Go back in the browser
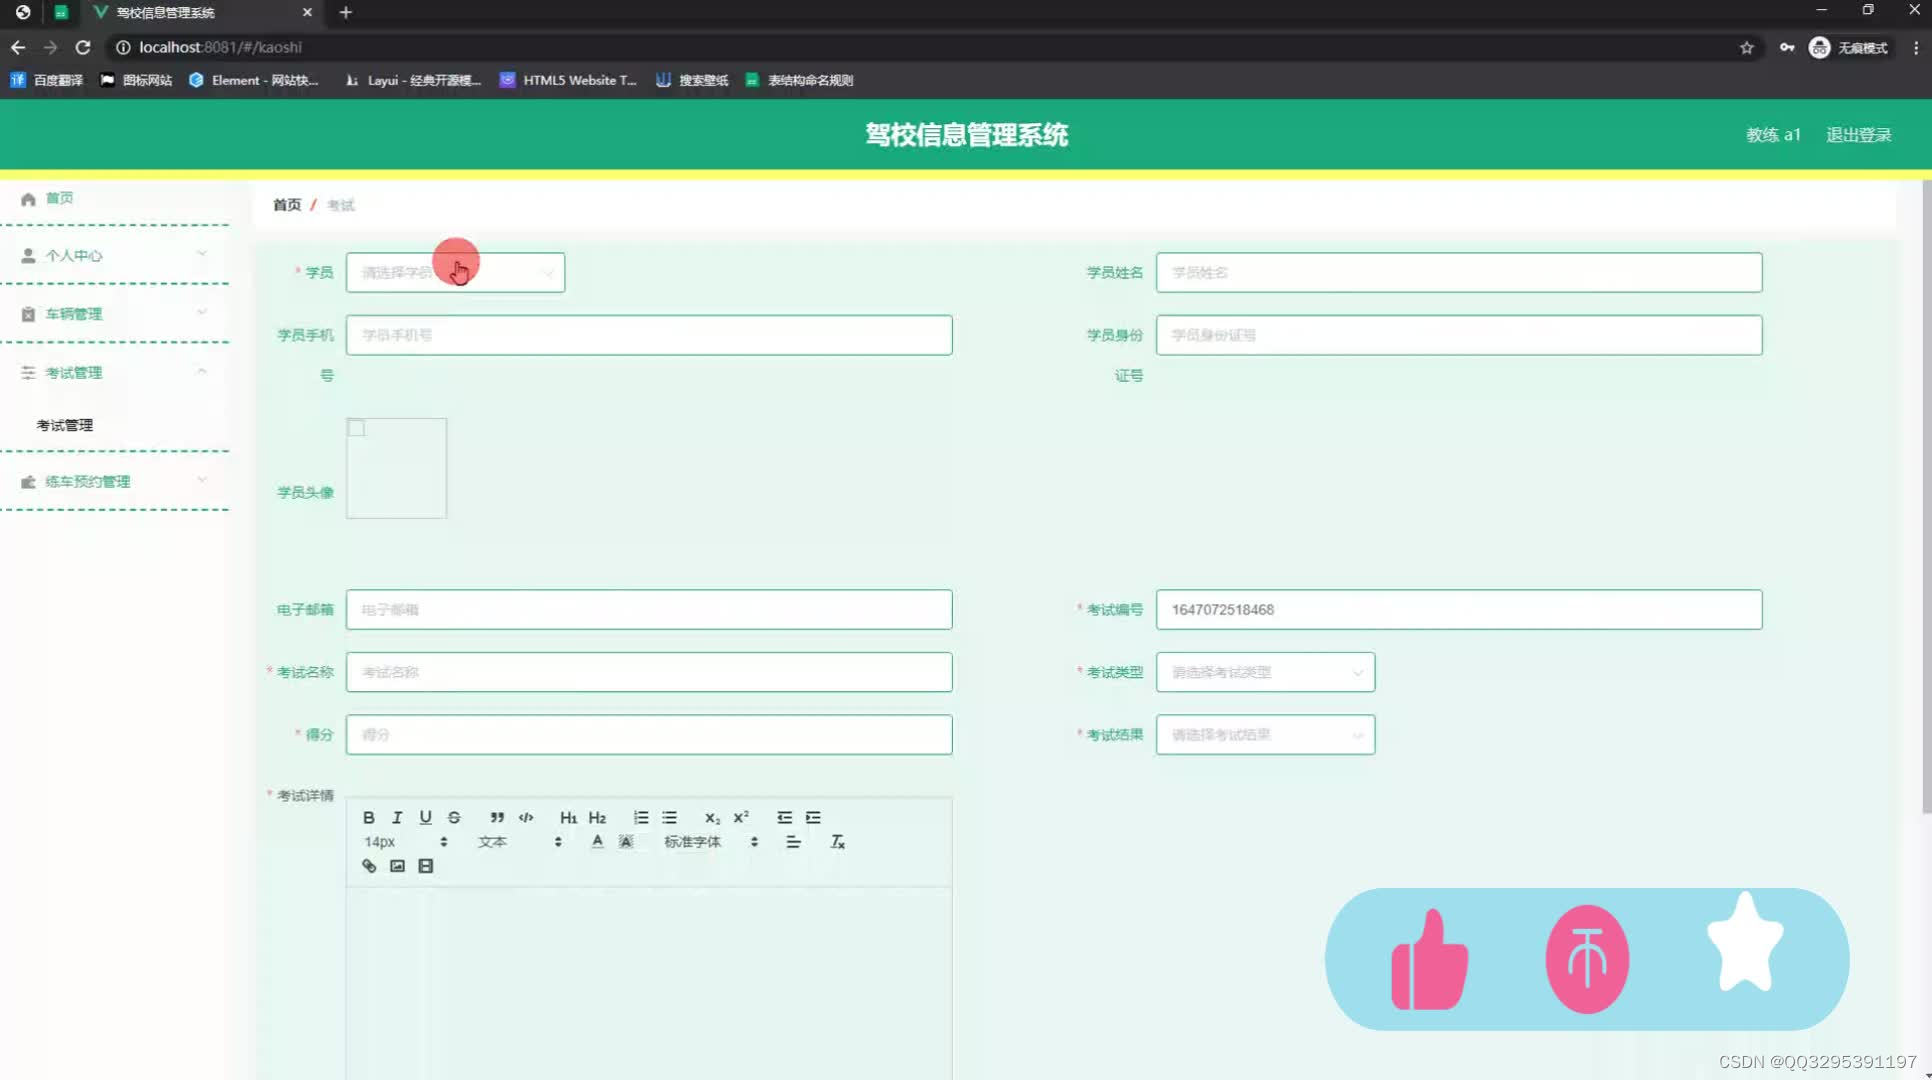Screen dimensions: 1932x1080 click(18, 47)
